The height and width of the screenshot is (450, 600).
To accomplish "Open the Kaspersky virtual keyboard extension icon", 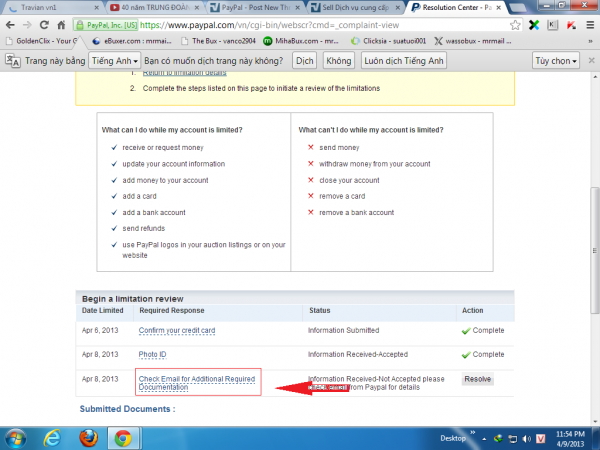I will [552, 25].
